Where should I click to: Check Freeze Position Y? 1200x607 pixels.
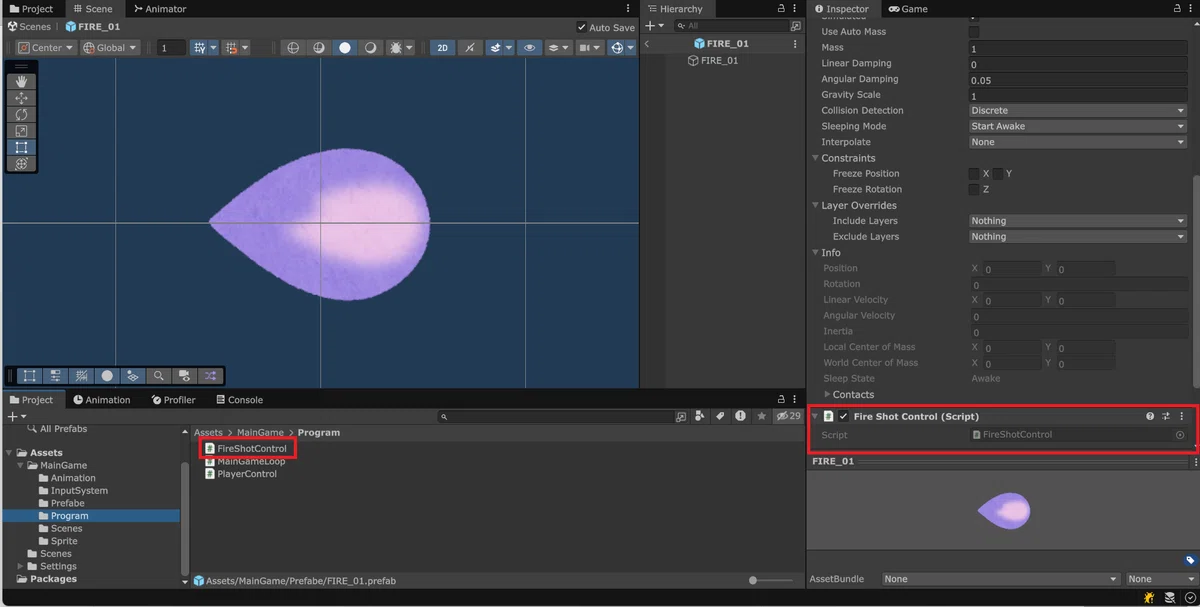coord(998,173)
